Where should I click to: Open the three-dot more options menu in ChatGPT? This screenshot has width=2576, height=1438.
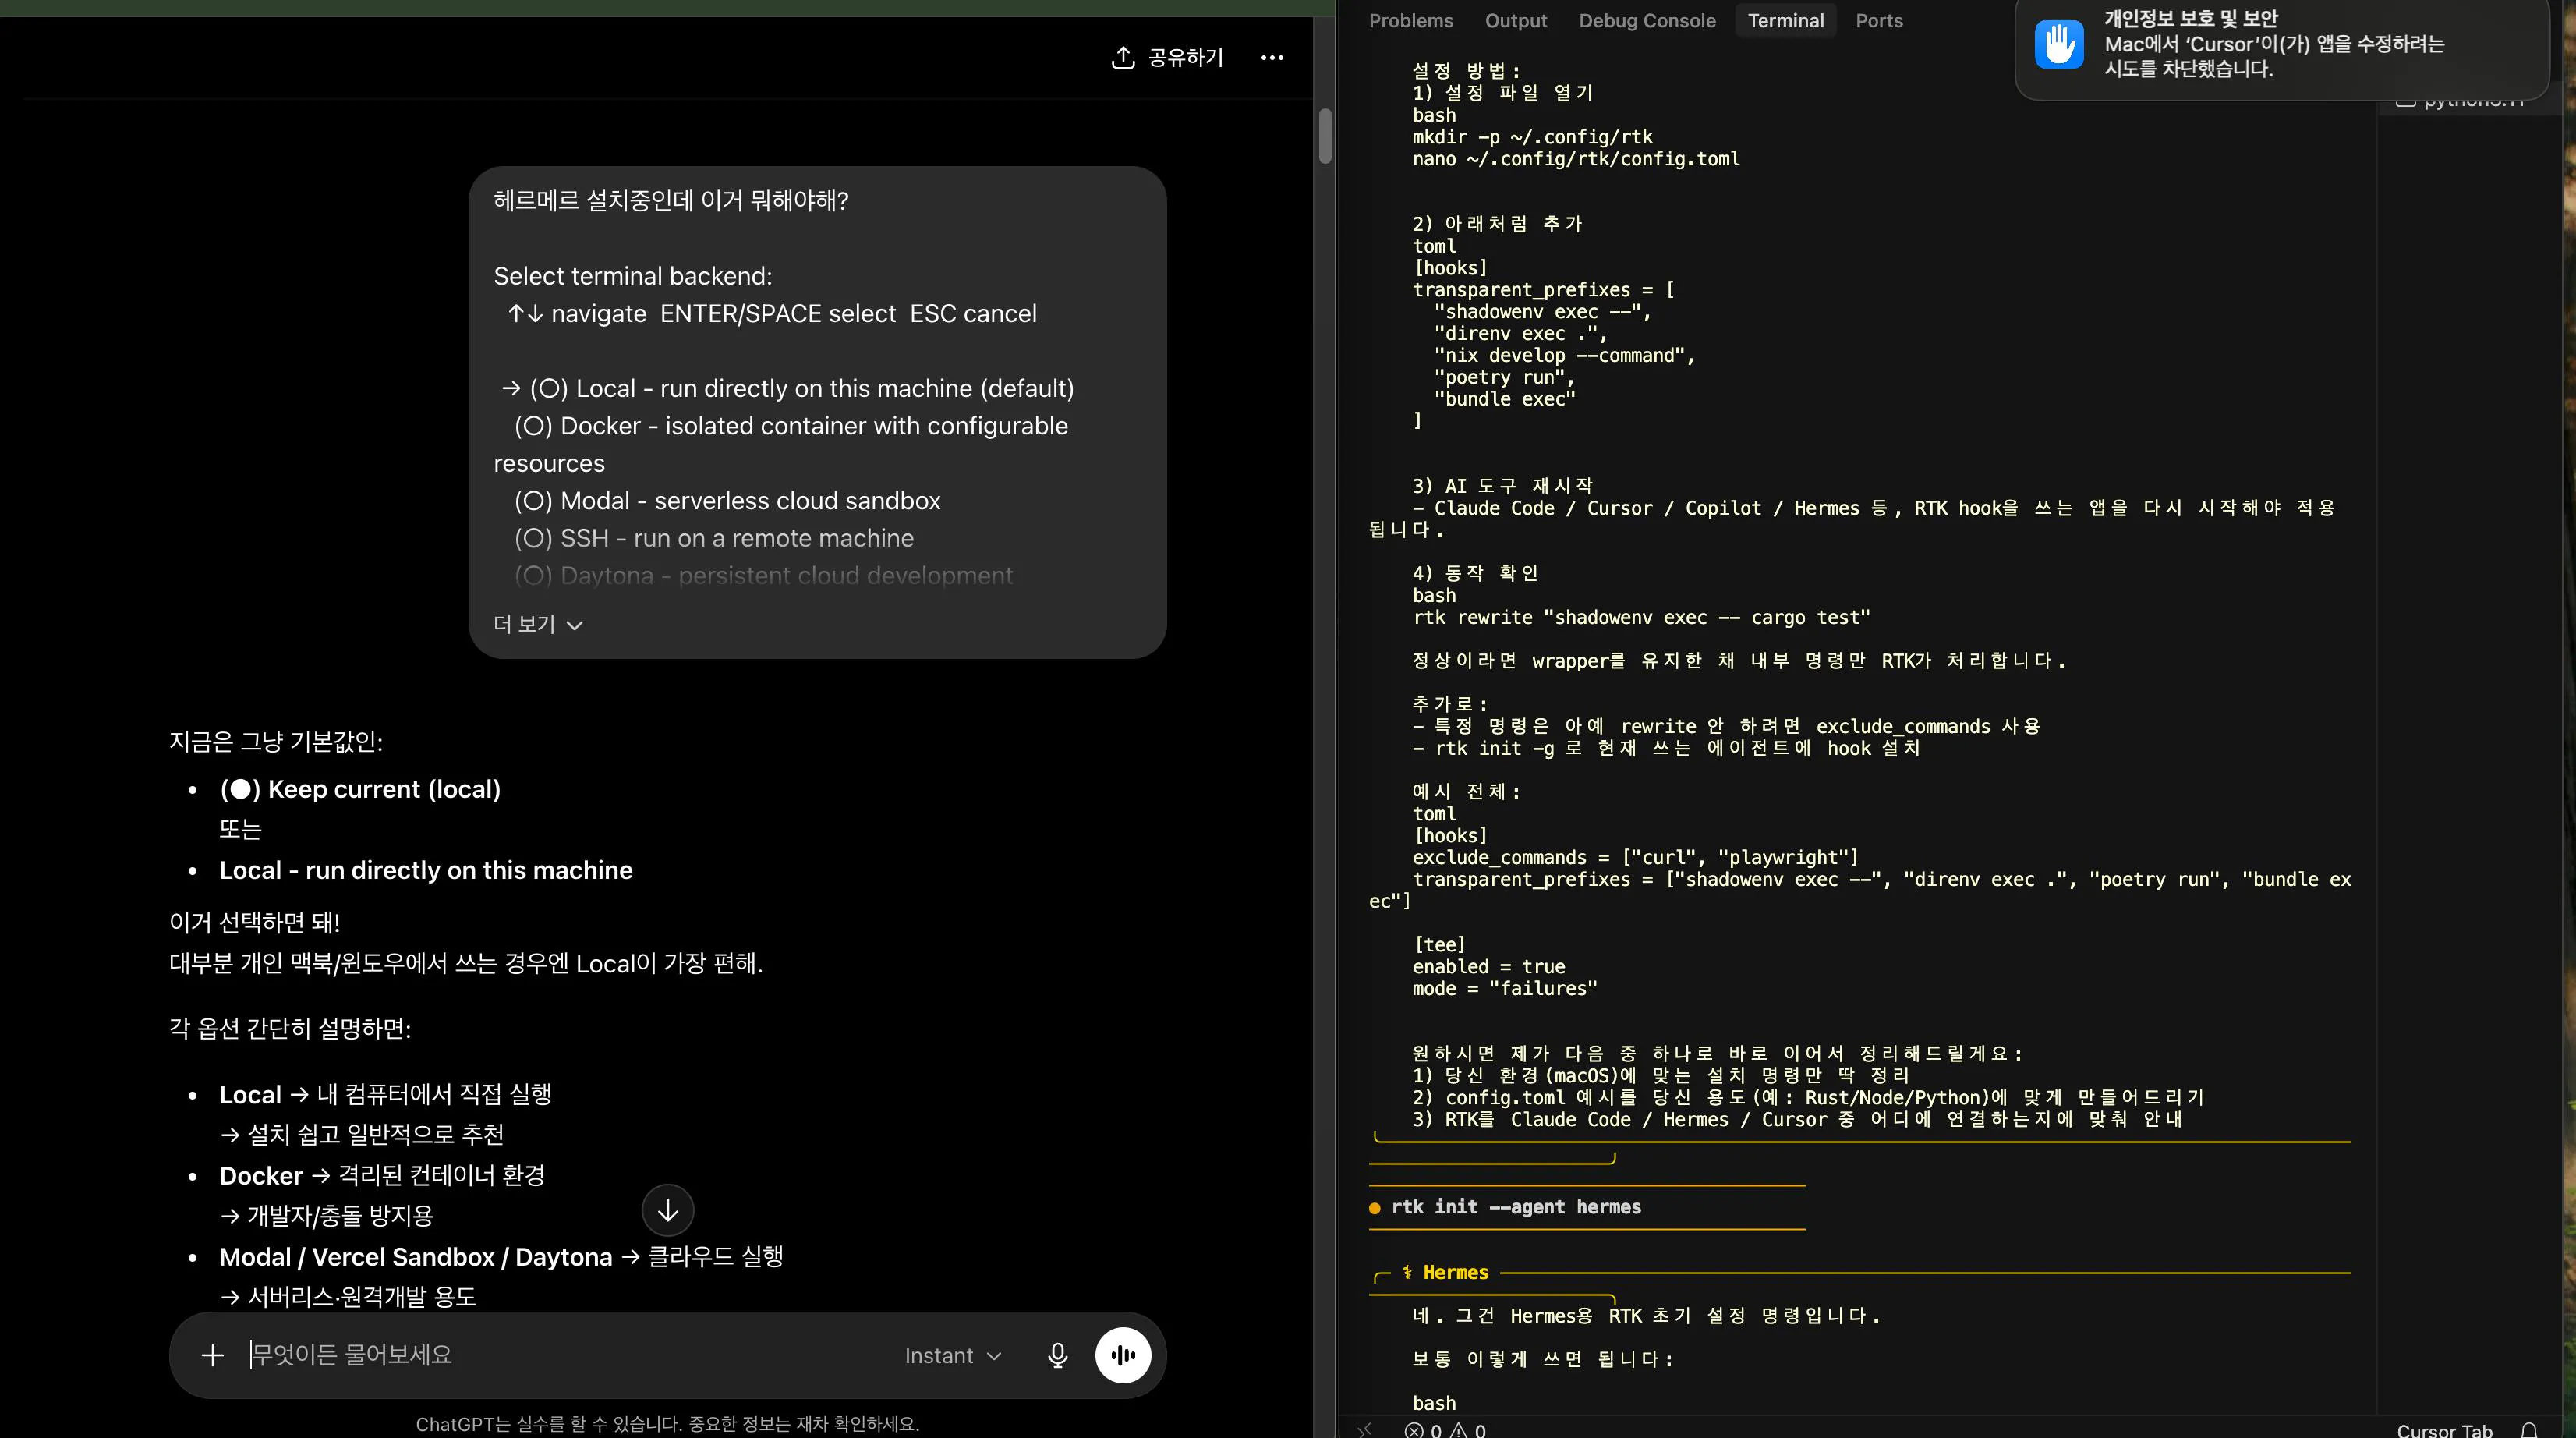click(1272, 58)
